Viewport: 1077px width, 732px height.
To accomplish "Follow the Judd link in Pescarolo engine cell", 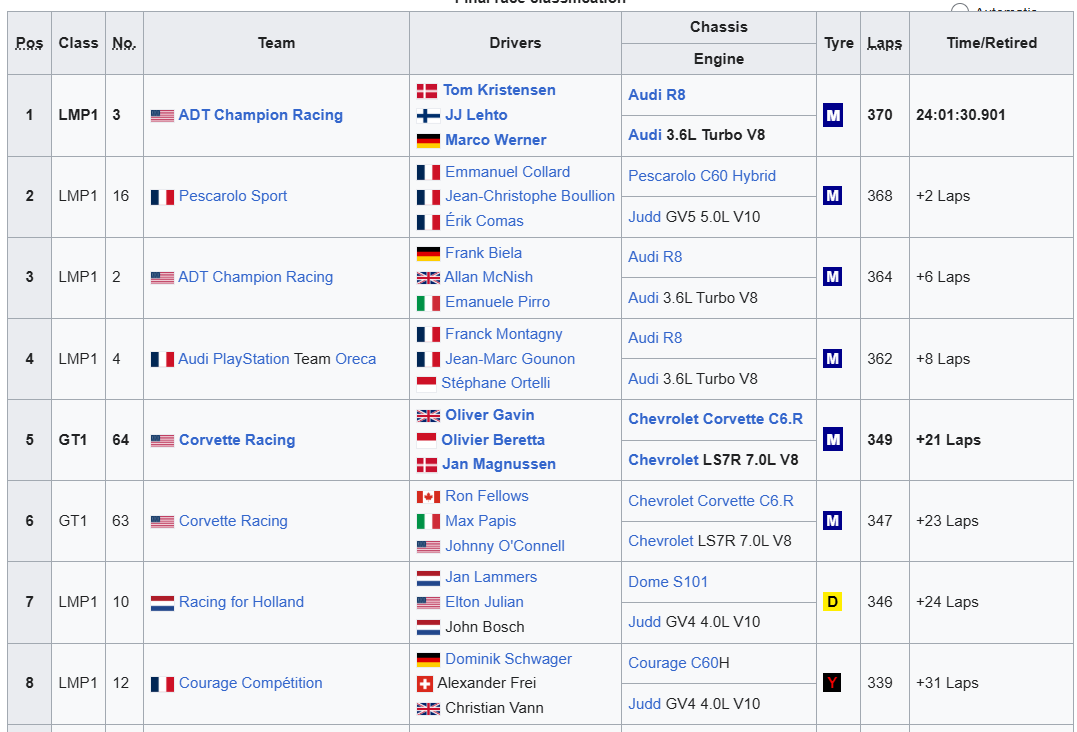I will (644, 217).
